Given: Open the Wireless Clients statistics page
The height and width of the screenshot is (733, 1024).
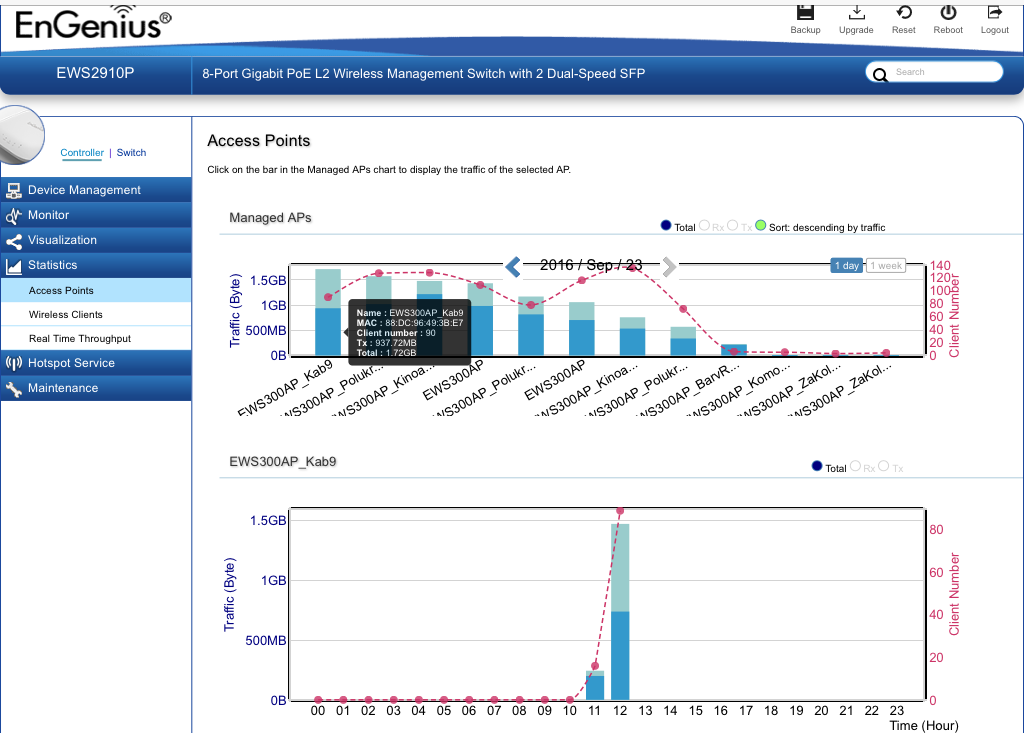Looking at the screenshot, I should 96,314.
